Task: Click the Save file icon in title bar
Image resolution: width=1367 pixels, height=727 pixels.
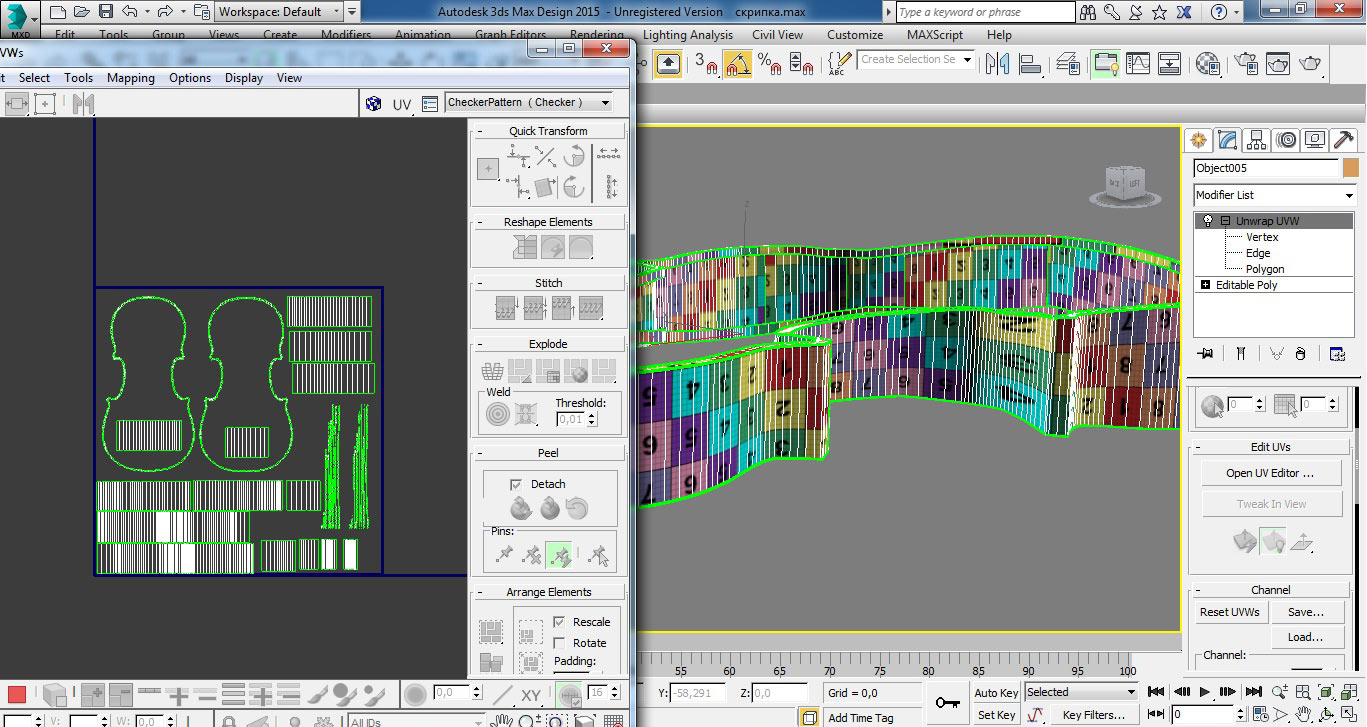Action: [x=106, y=12]
